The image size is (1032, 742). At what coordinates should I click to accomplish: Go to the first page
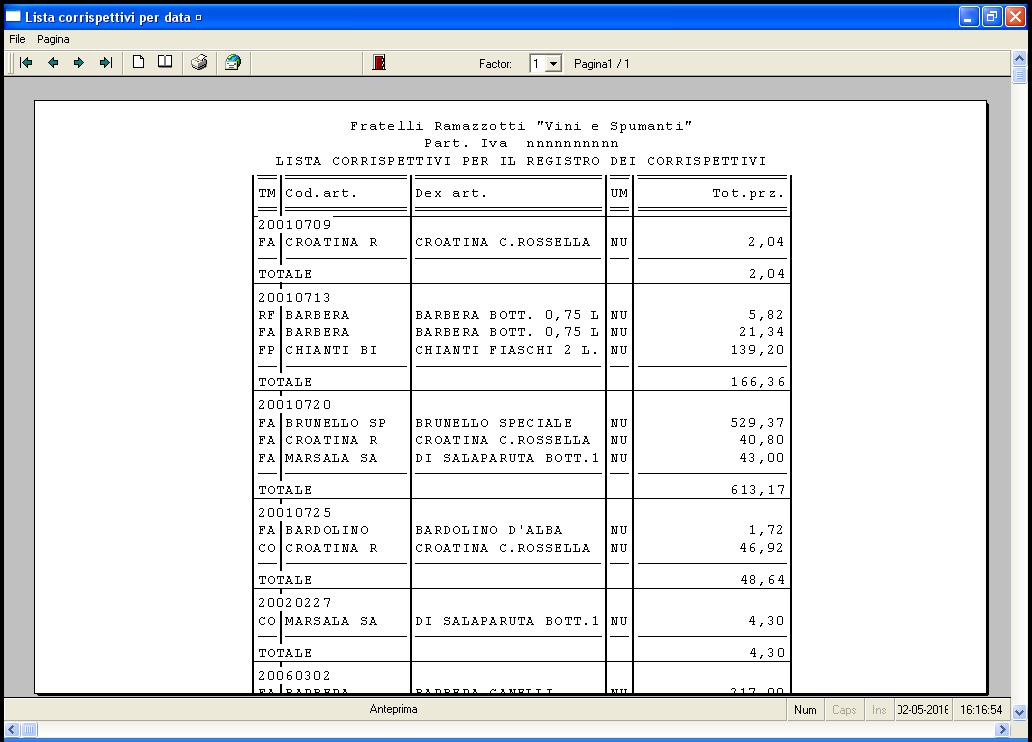click(x=26, y=63)
